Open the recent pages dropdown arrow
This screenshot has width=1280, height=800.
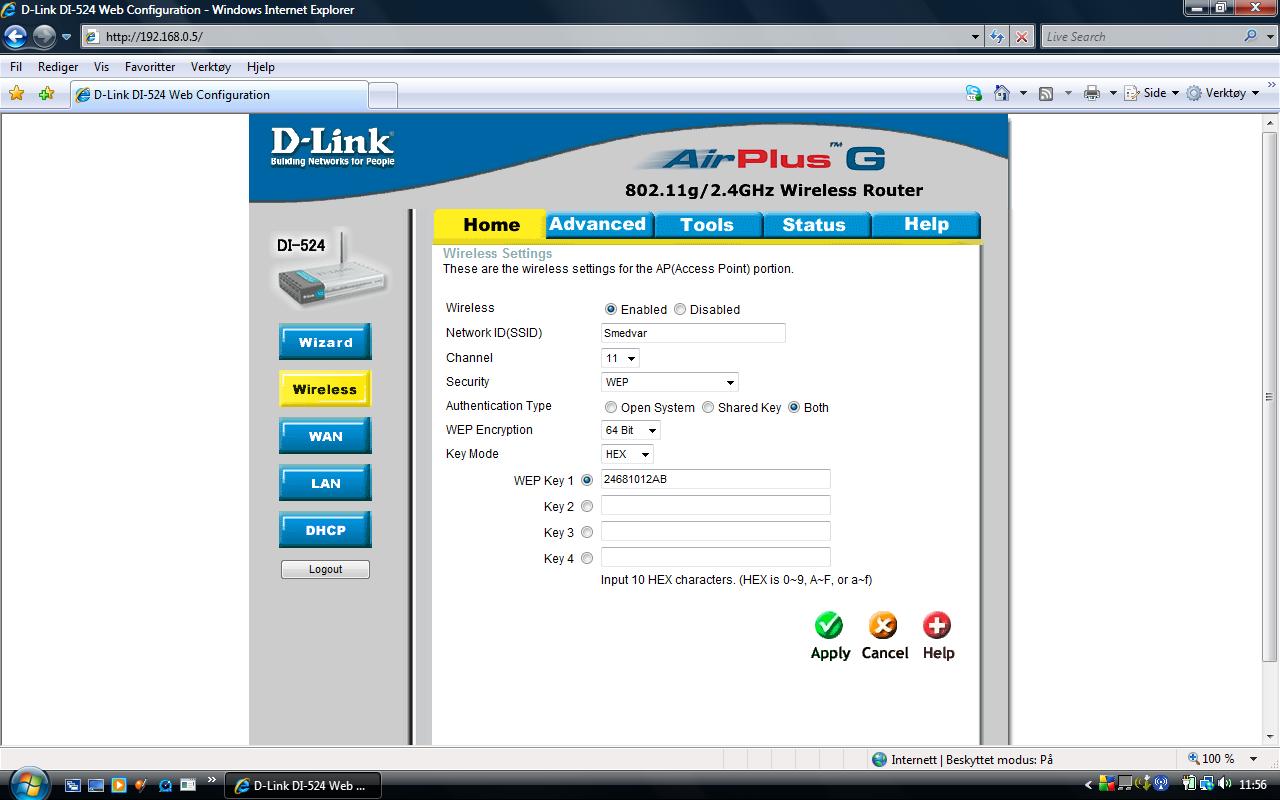67,37
